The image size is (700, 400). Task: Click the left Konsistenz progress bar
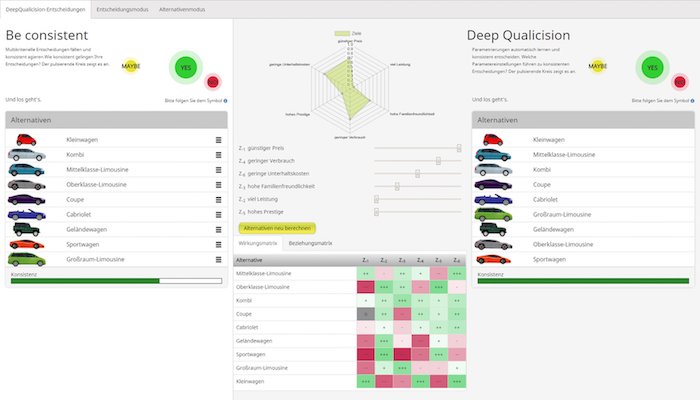(x=117, y=281)
